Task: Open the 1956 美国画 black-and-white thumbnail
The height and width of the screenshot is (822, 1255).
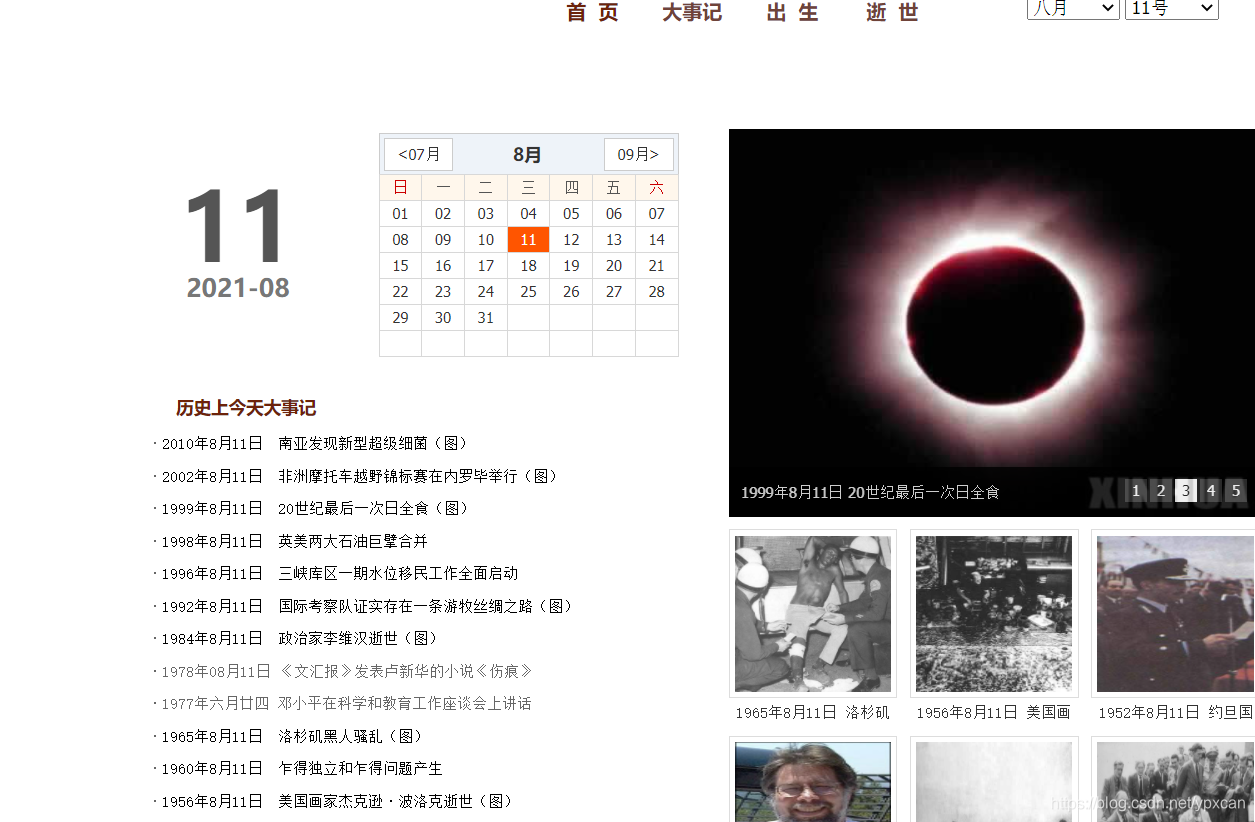Action: click(994, 613)
